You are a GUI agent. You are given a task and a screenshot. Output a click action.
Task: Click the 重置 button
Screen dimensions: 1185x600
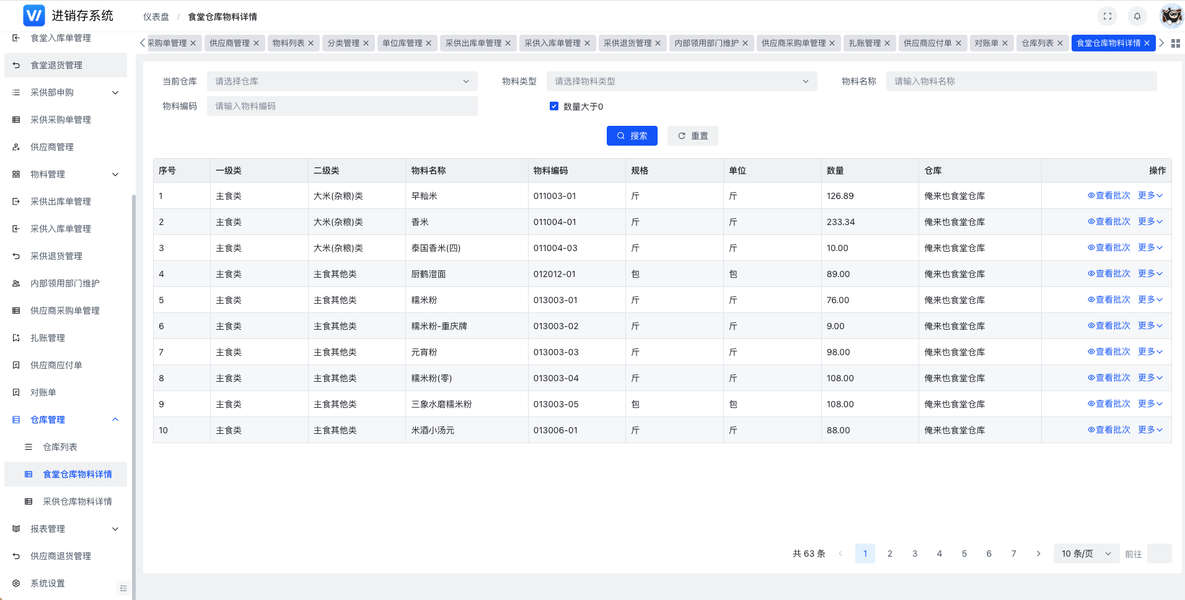pos(692,136)
